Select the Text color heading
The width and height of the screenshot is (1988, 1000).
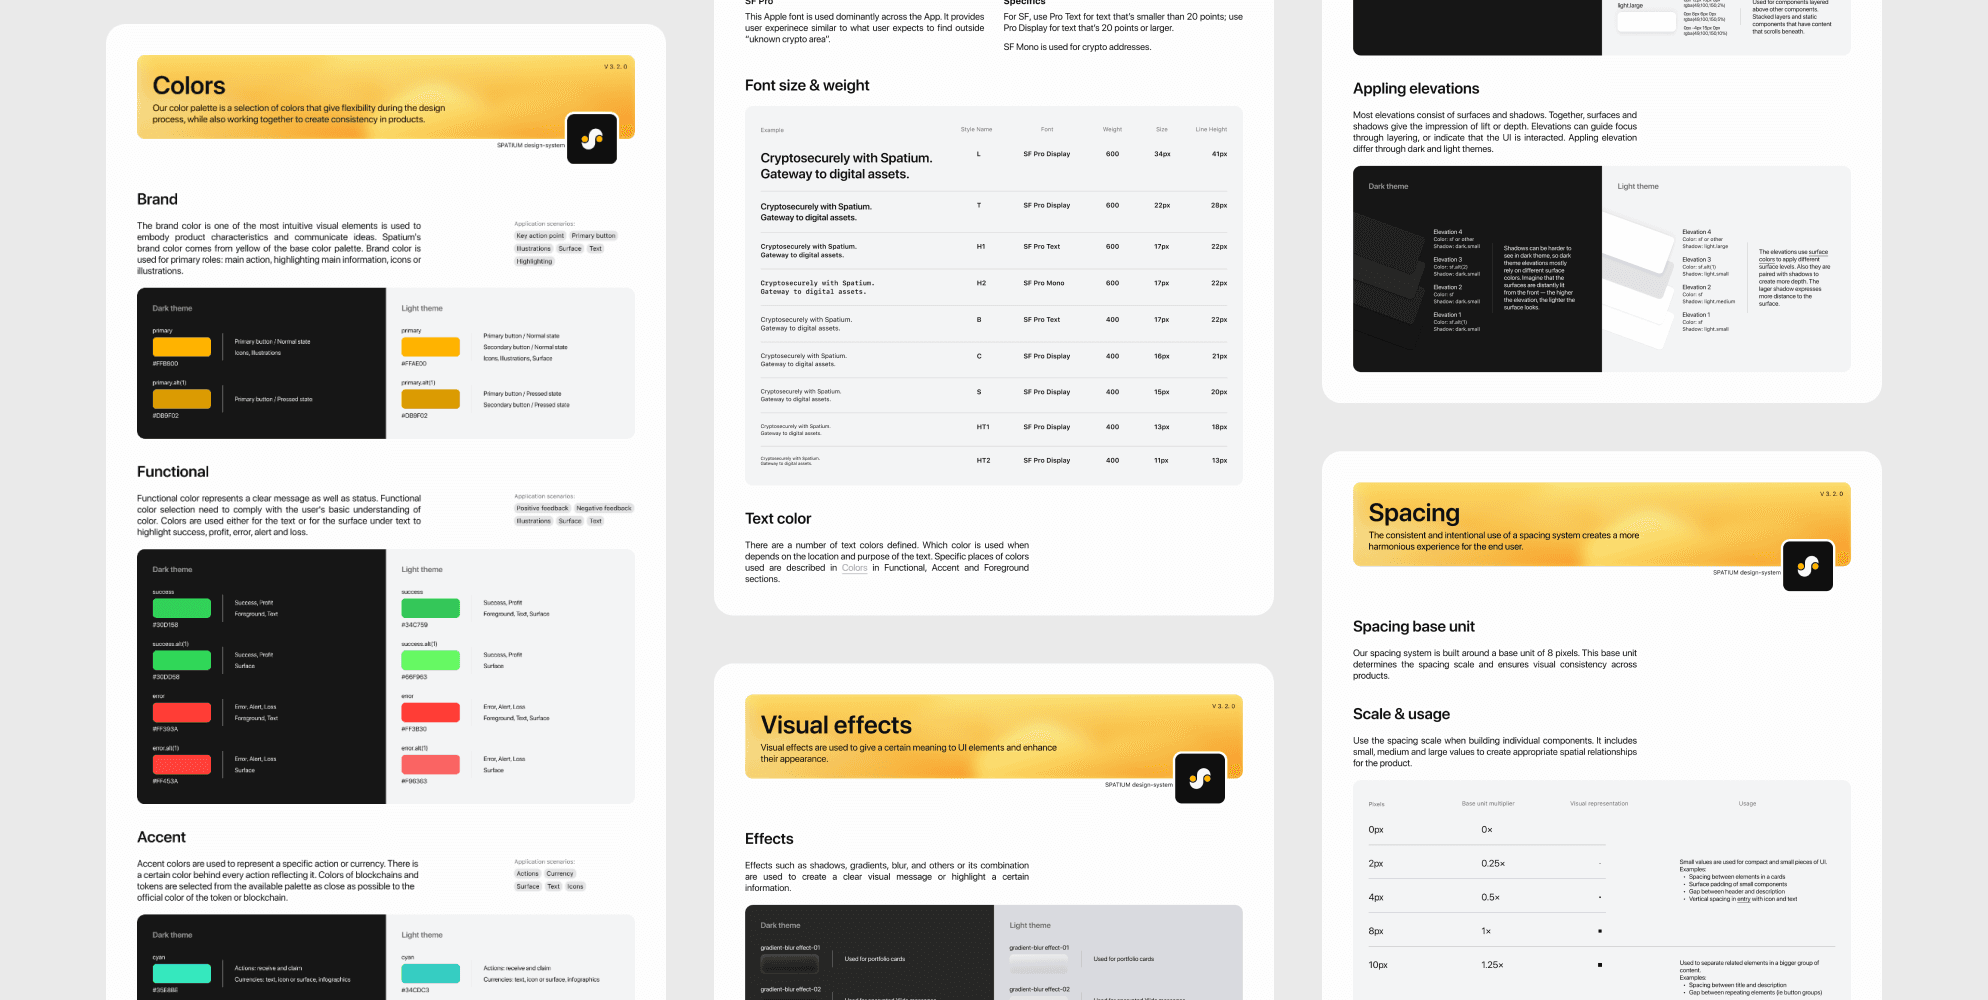[778, 519]
